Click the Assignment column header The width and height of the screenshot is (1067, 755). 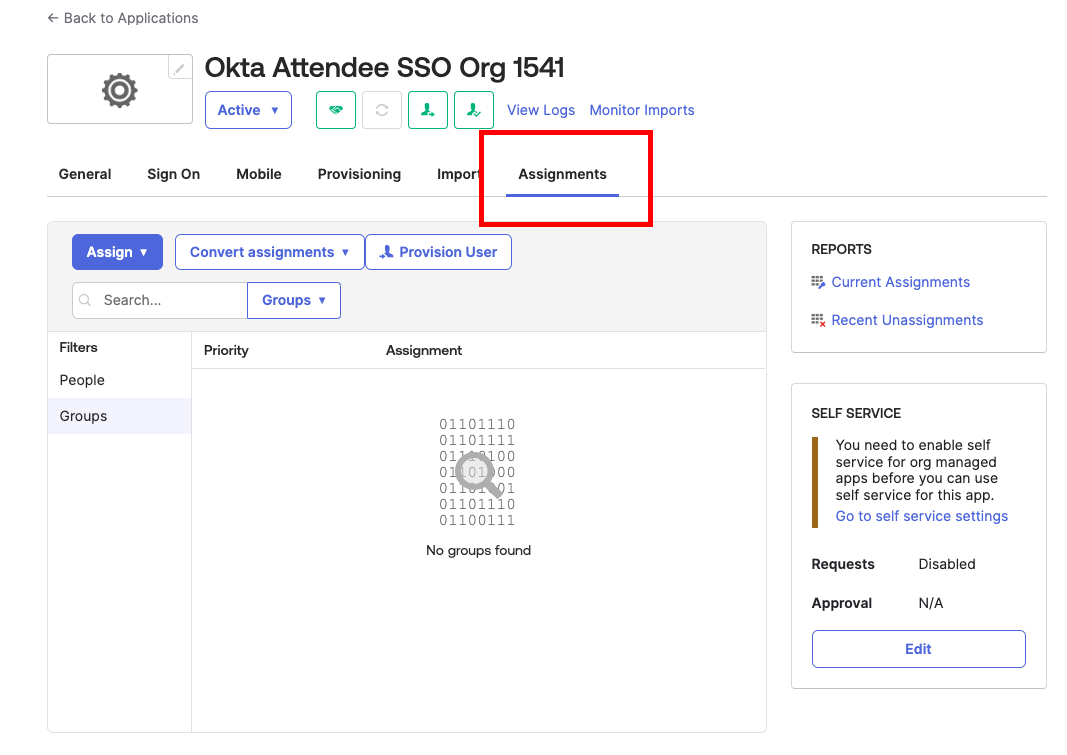(424, 350)
